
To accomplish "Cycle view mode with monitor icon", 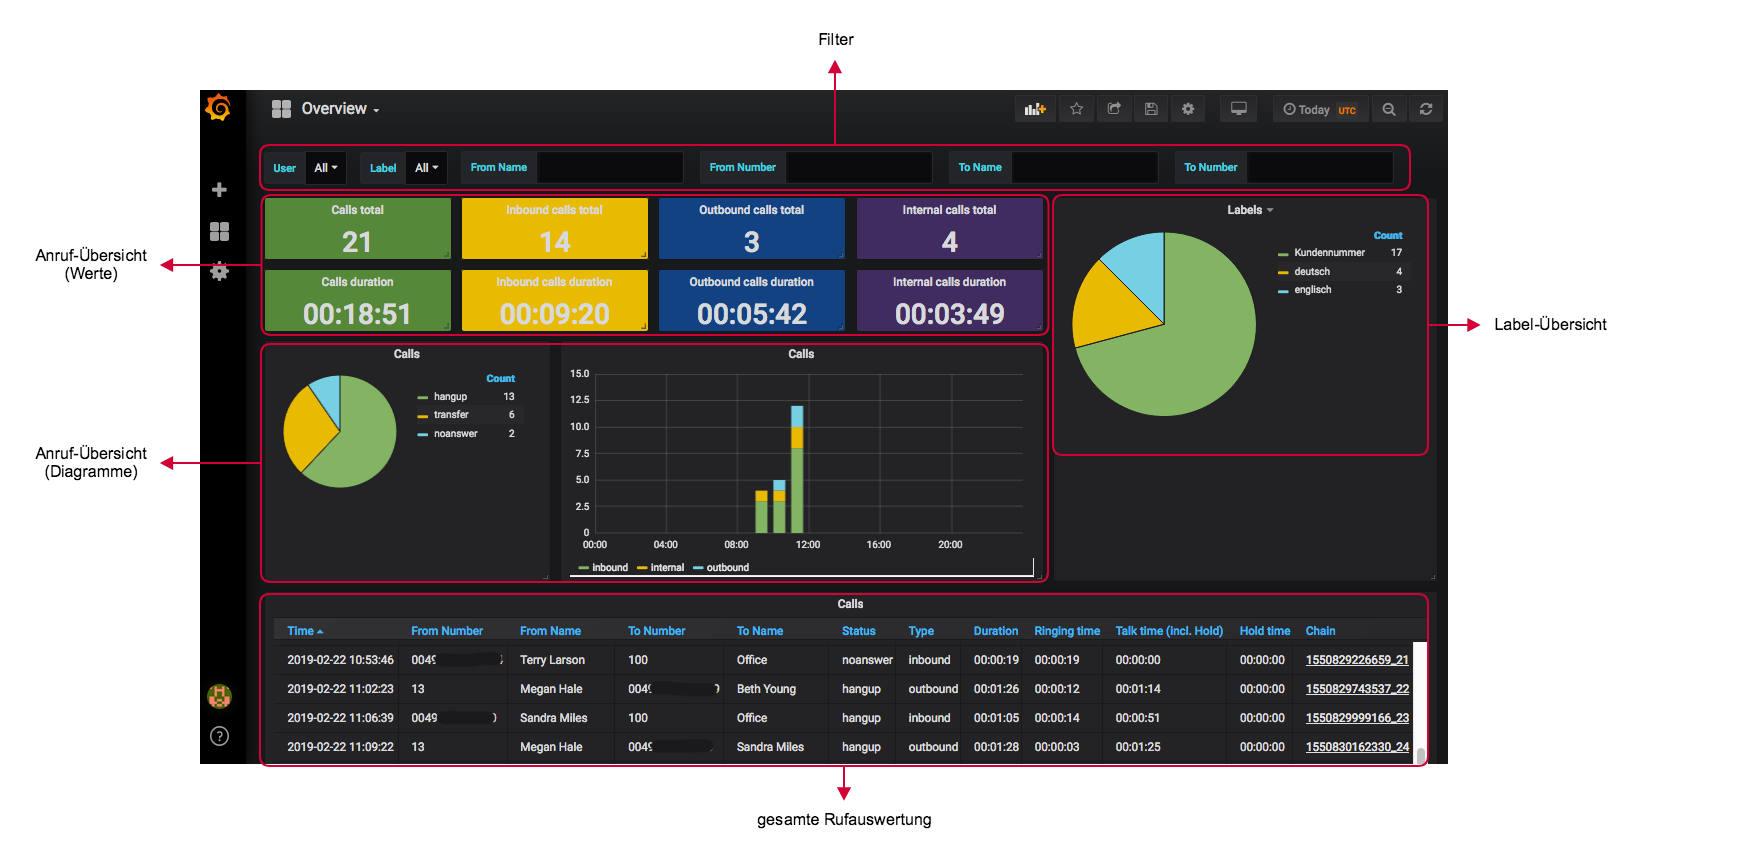I will [x=1238, y=109].
